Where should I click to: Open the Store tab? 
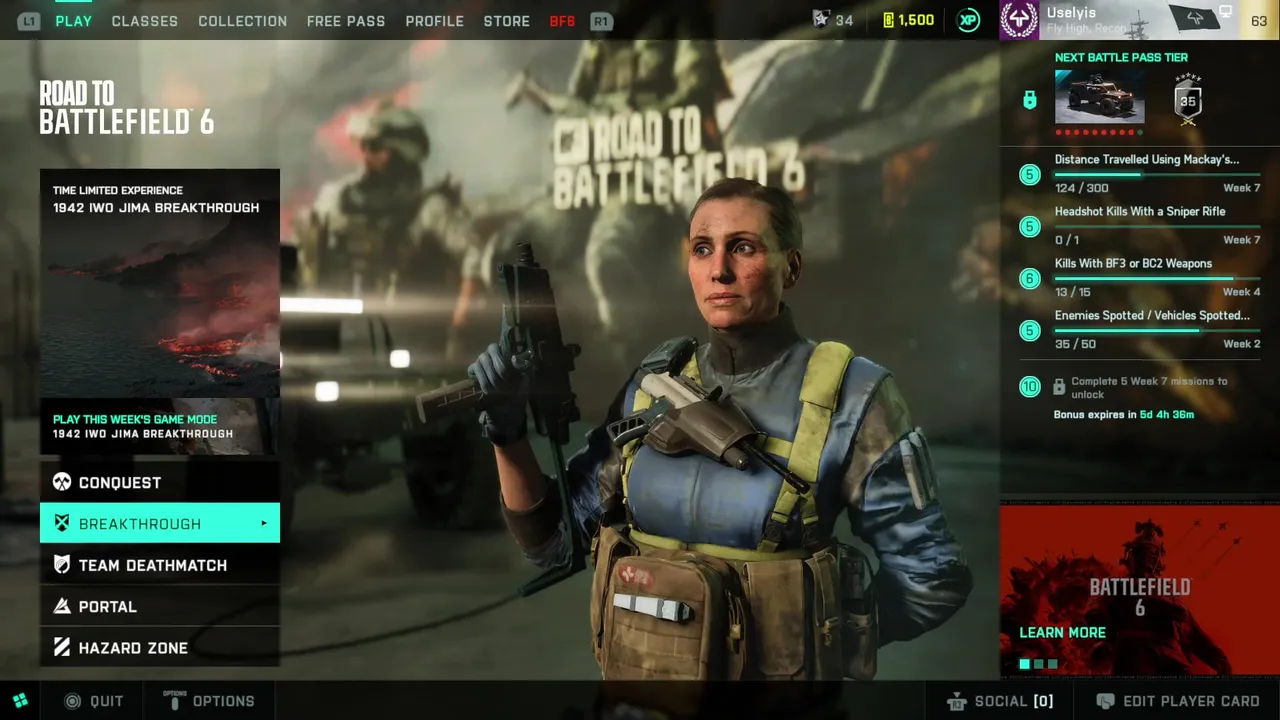507,21
